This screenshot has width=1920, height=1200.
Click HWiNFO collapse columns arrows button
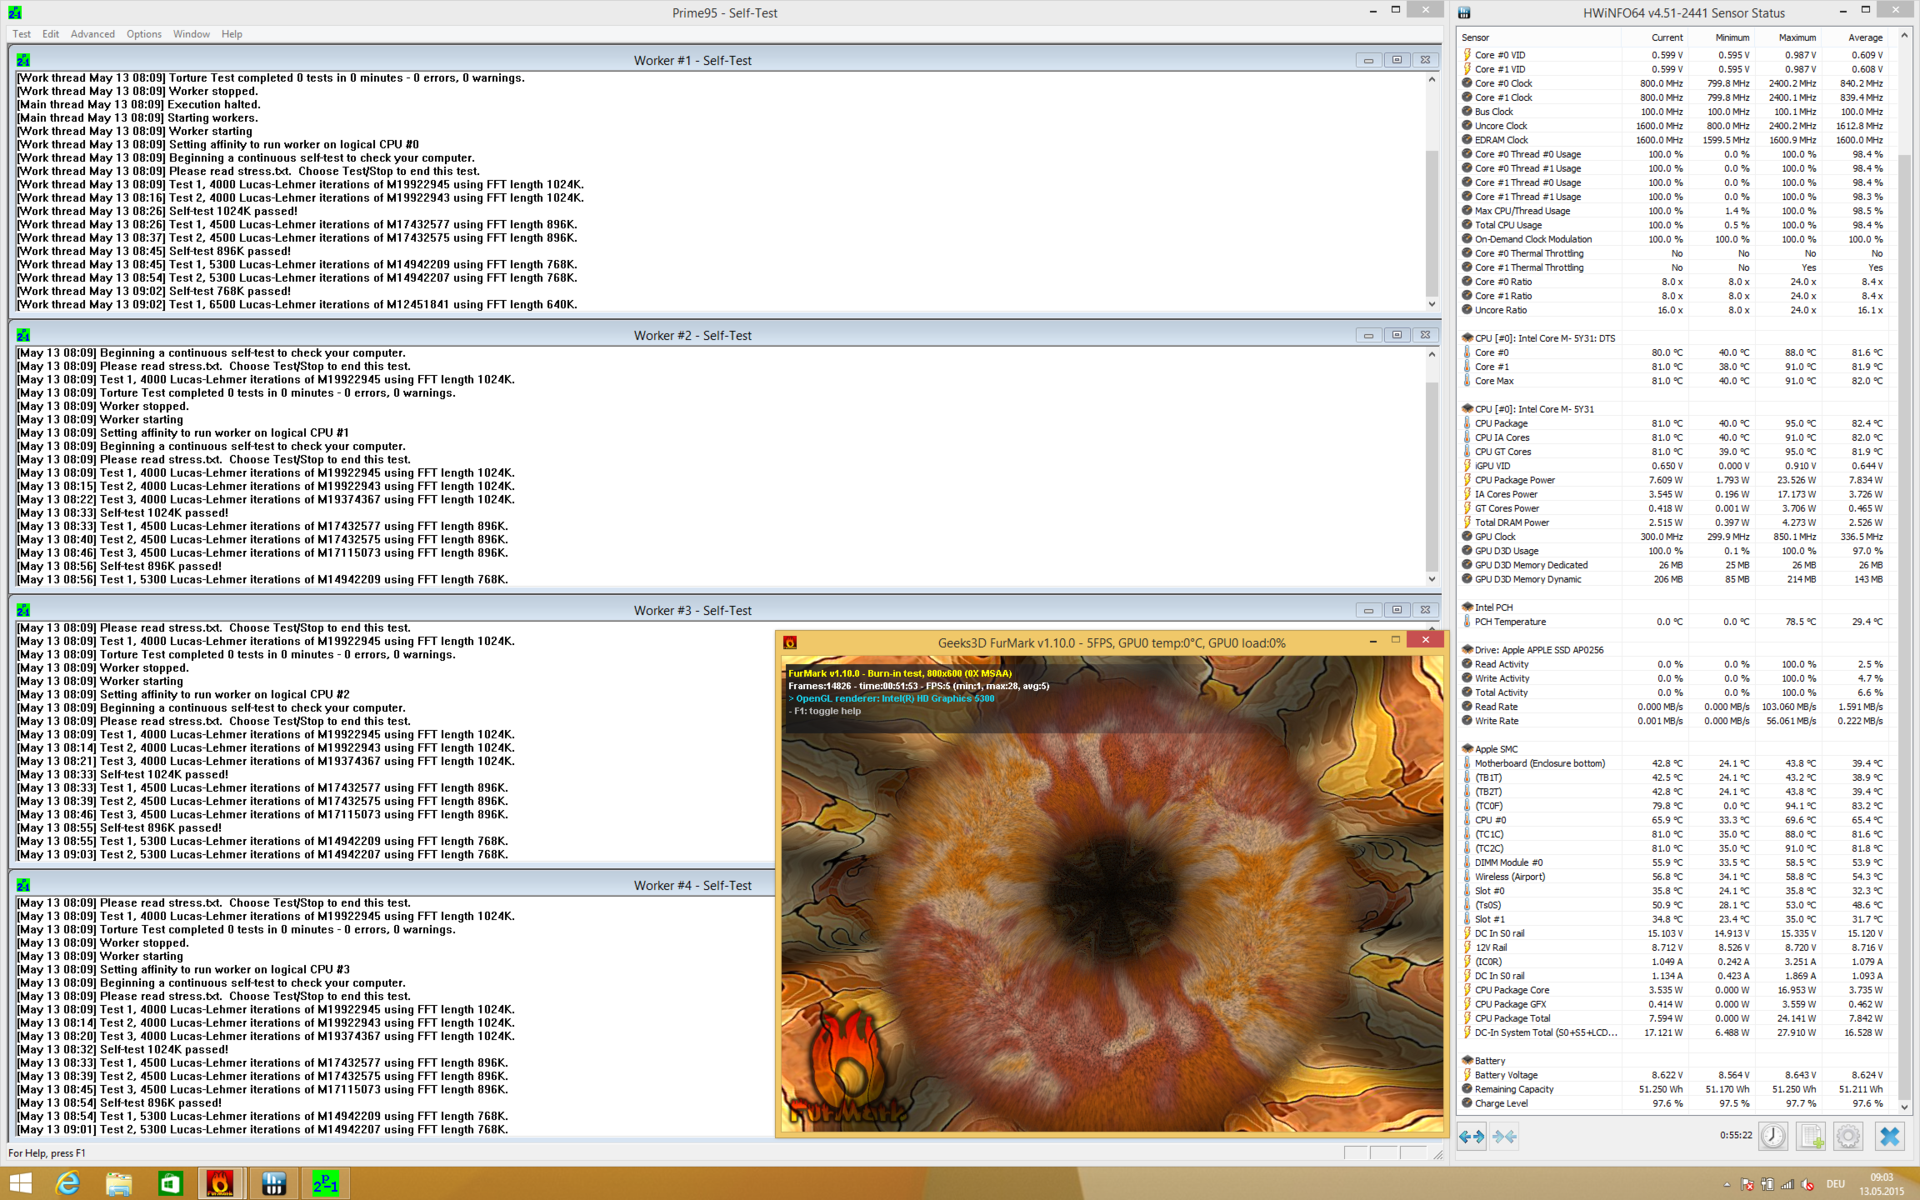[1504, 1137]
